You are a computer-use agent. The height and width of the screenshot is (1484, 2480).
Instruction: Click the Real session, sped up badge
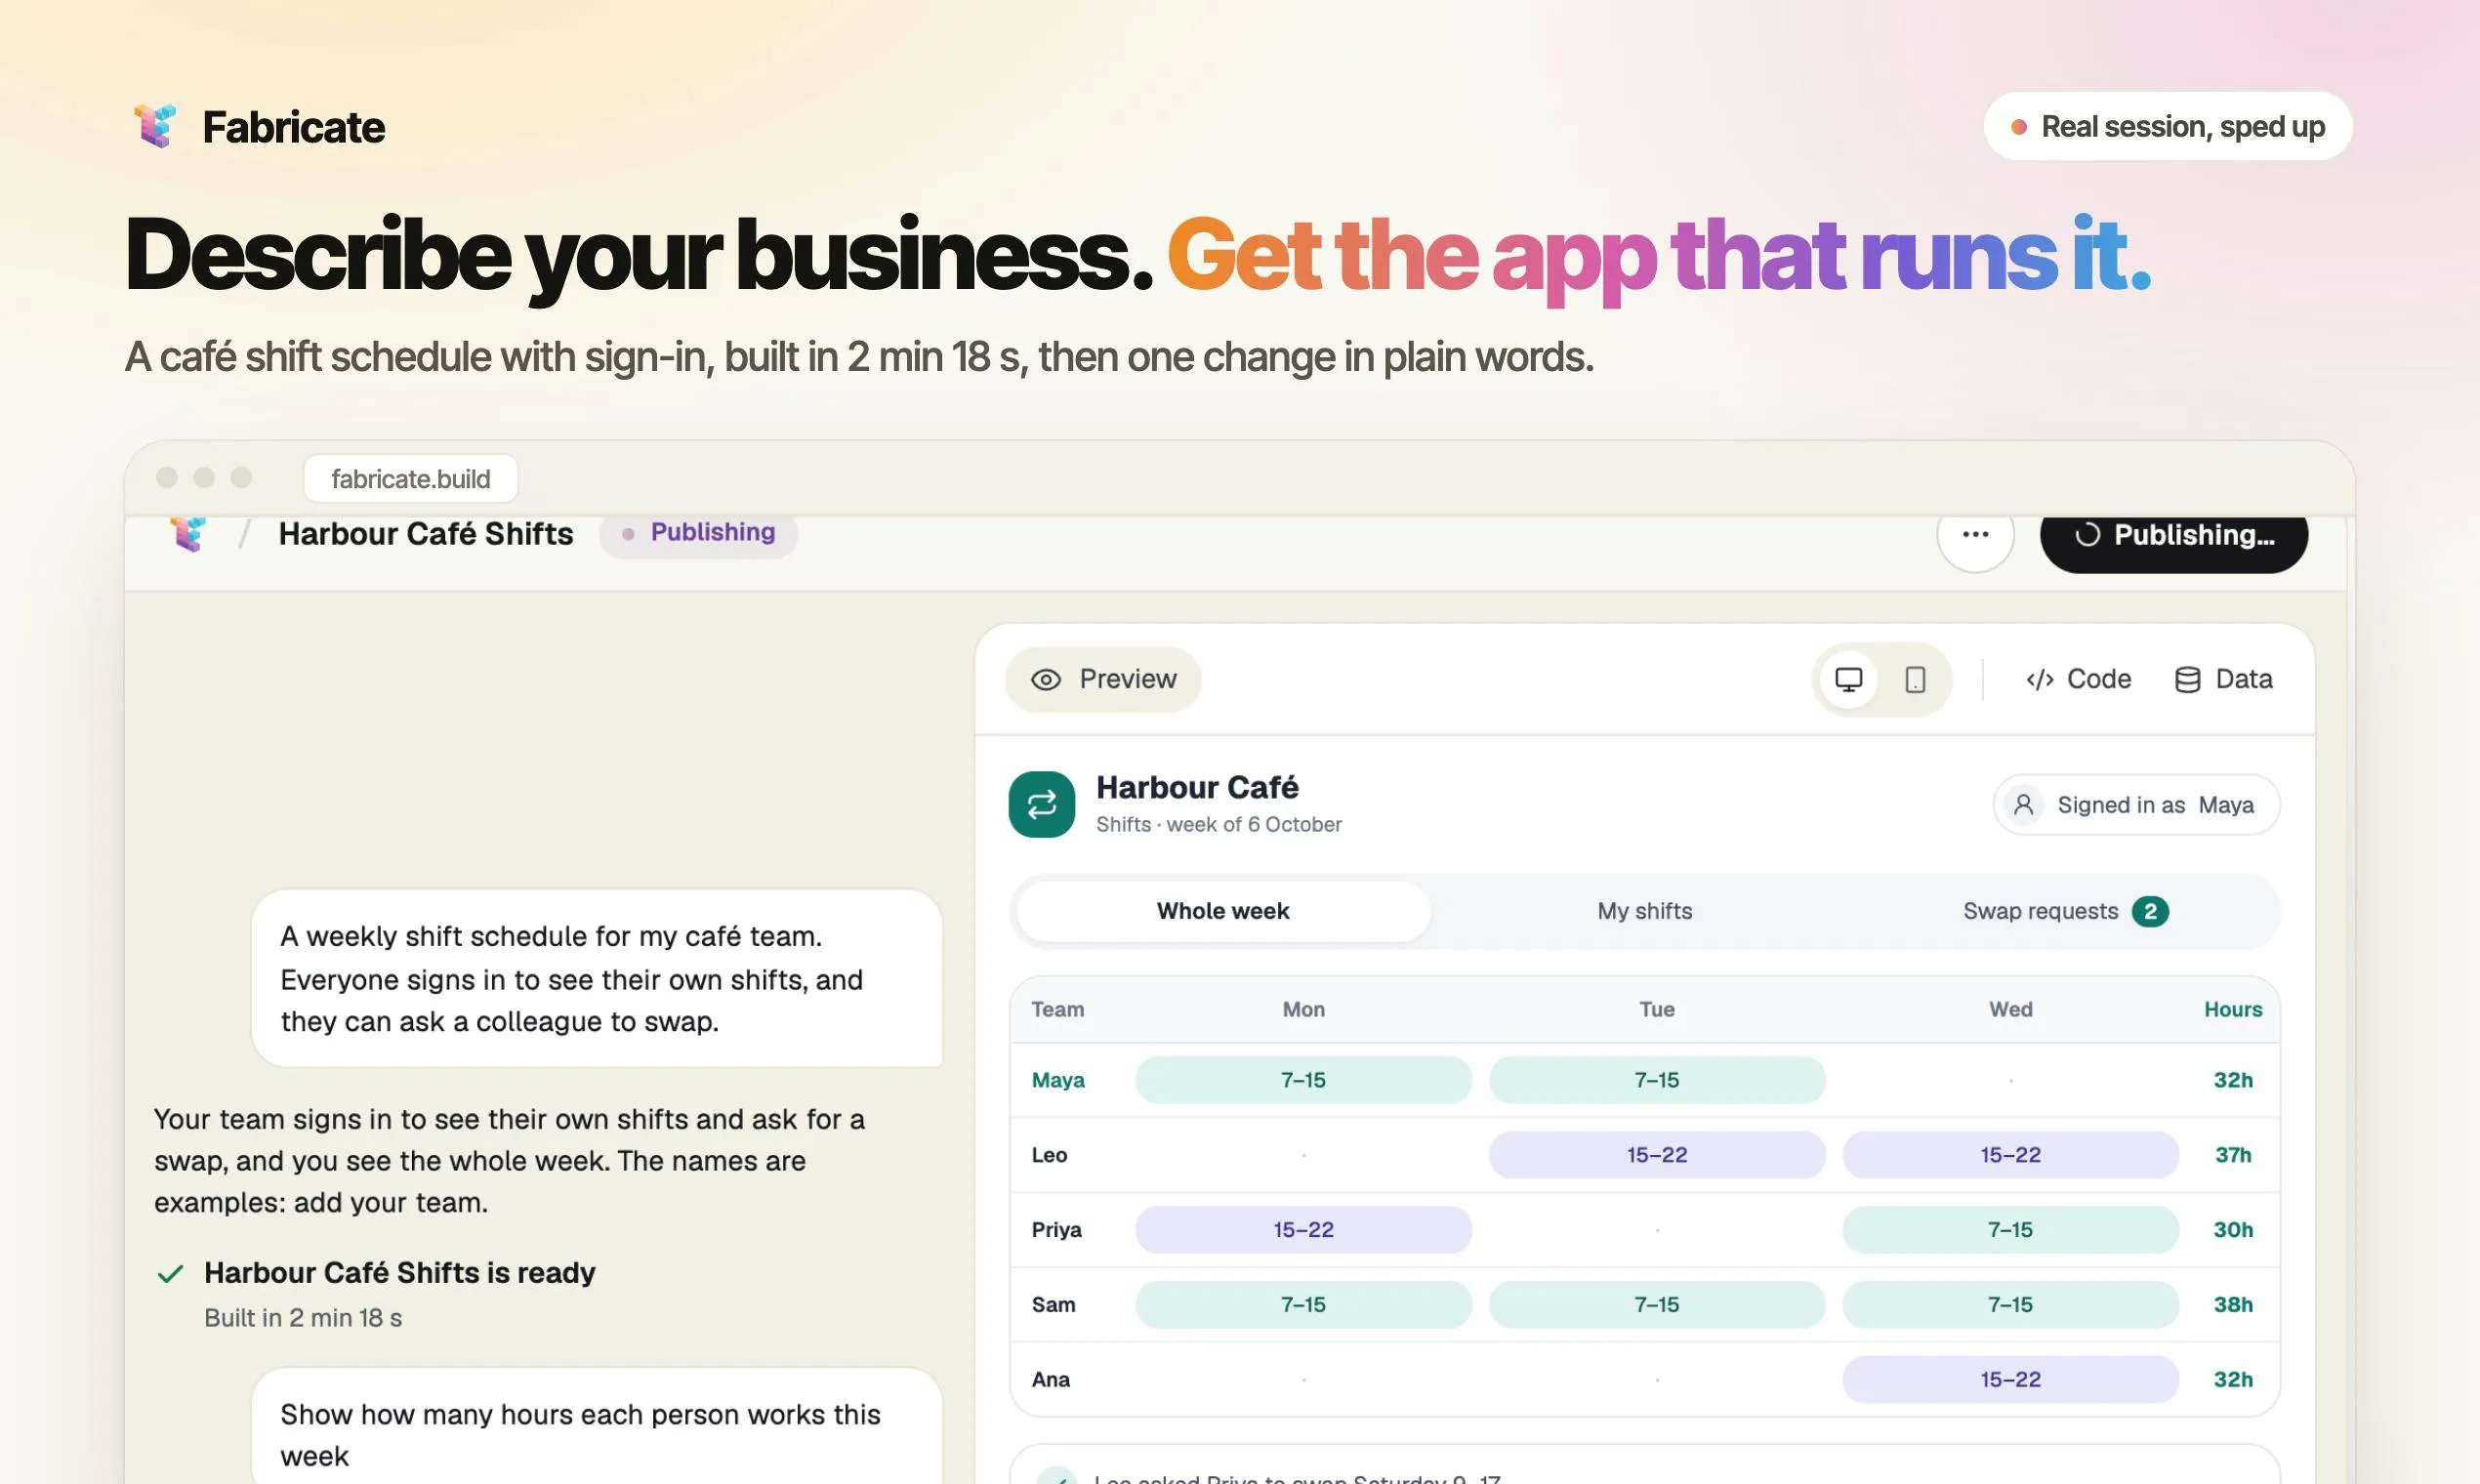(x=2168, y=127)
